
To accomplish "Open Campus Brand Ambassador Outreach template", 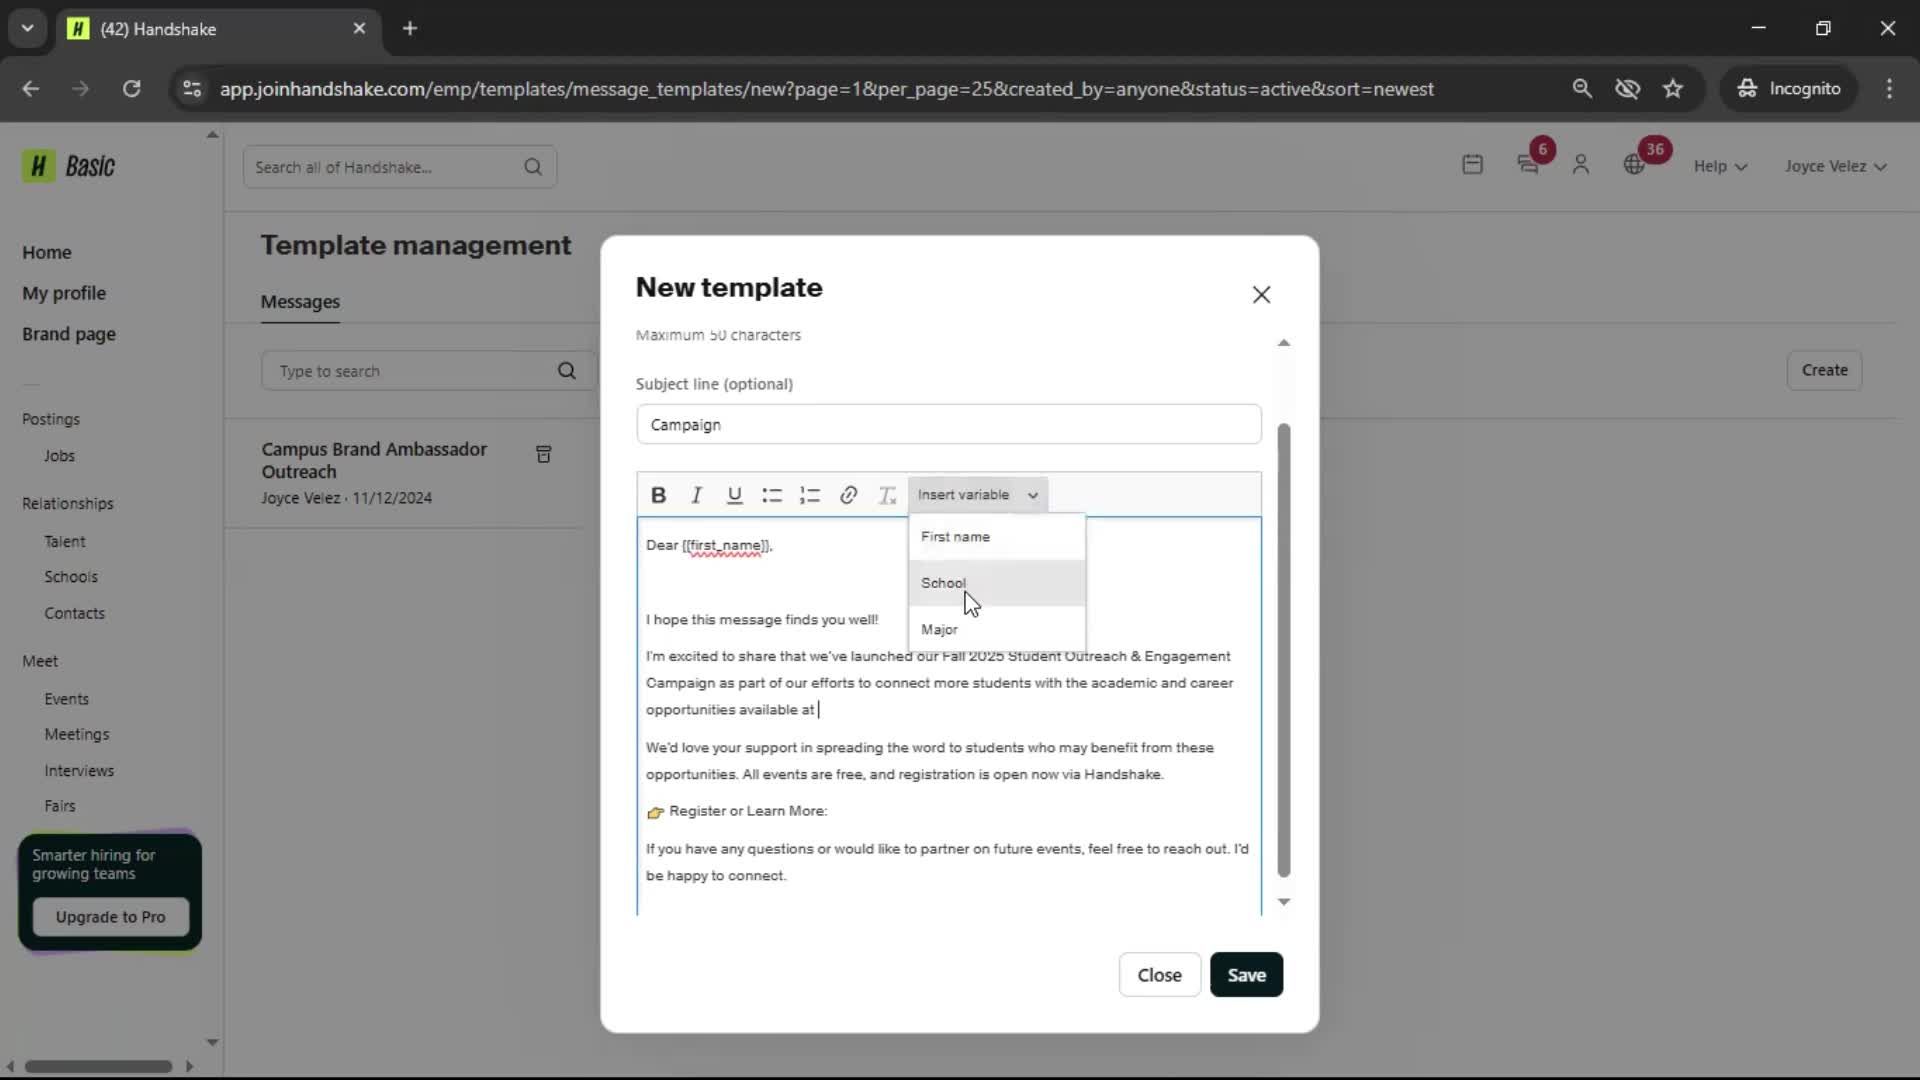I will pos(374,460).
